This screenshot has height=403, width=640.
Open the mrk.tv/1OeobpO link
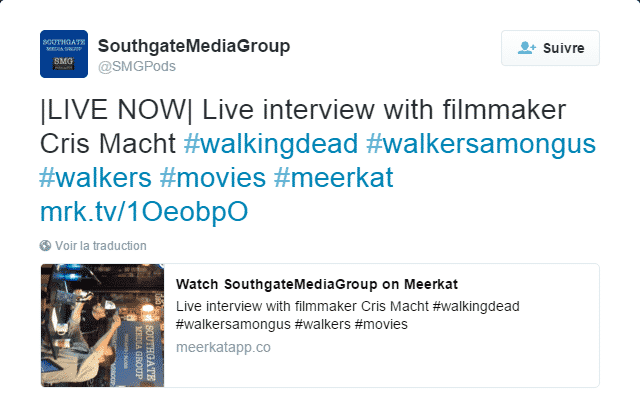[x=144, y=212]
